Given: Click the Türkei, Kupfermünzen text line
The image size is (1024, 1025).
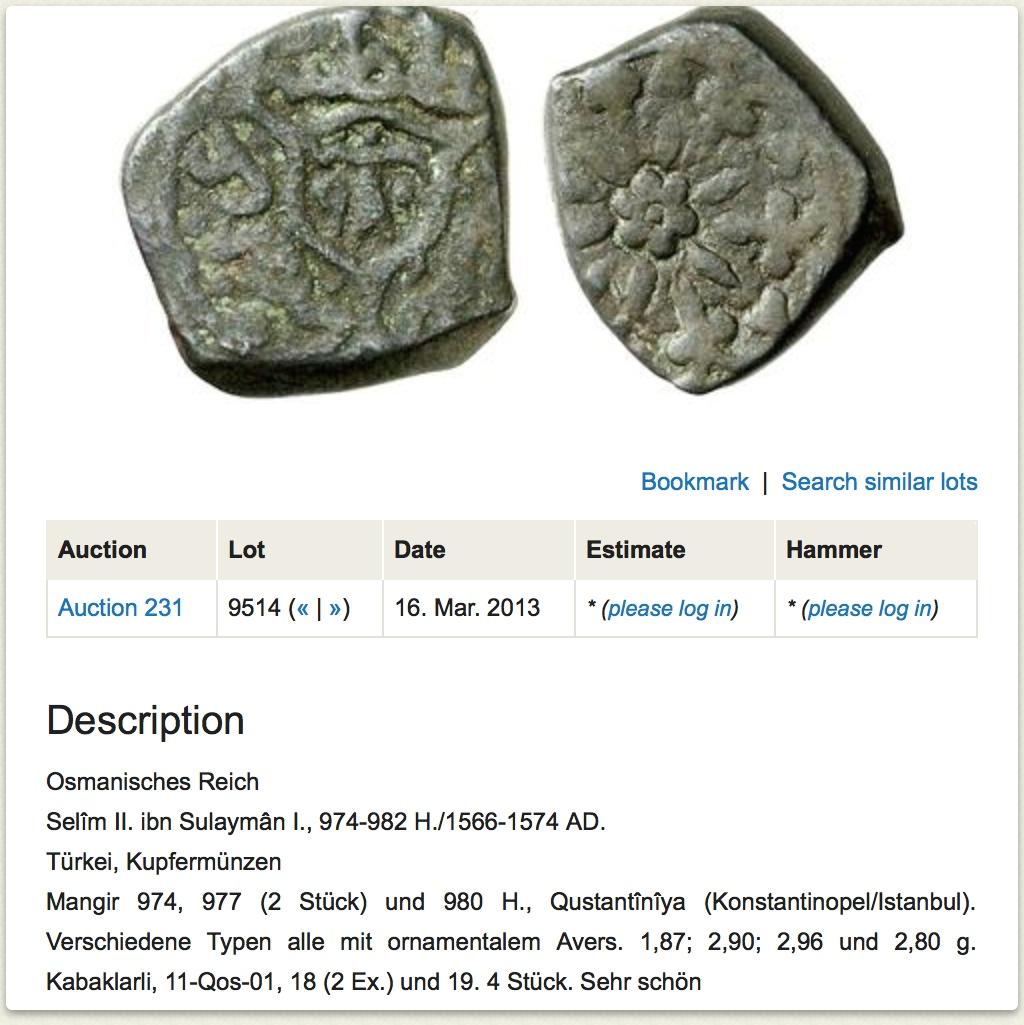Looking at the screenshot, I should coord(163,862).
